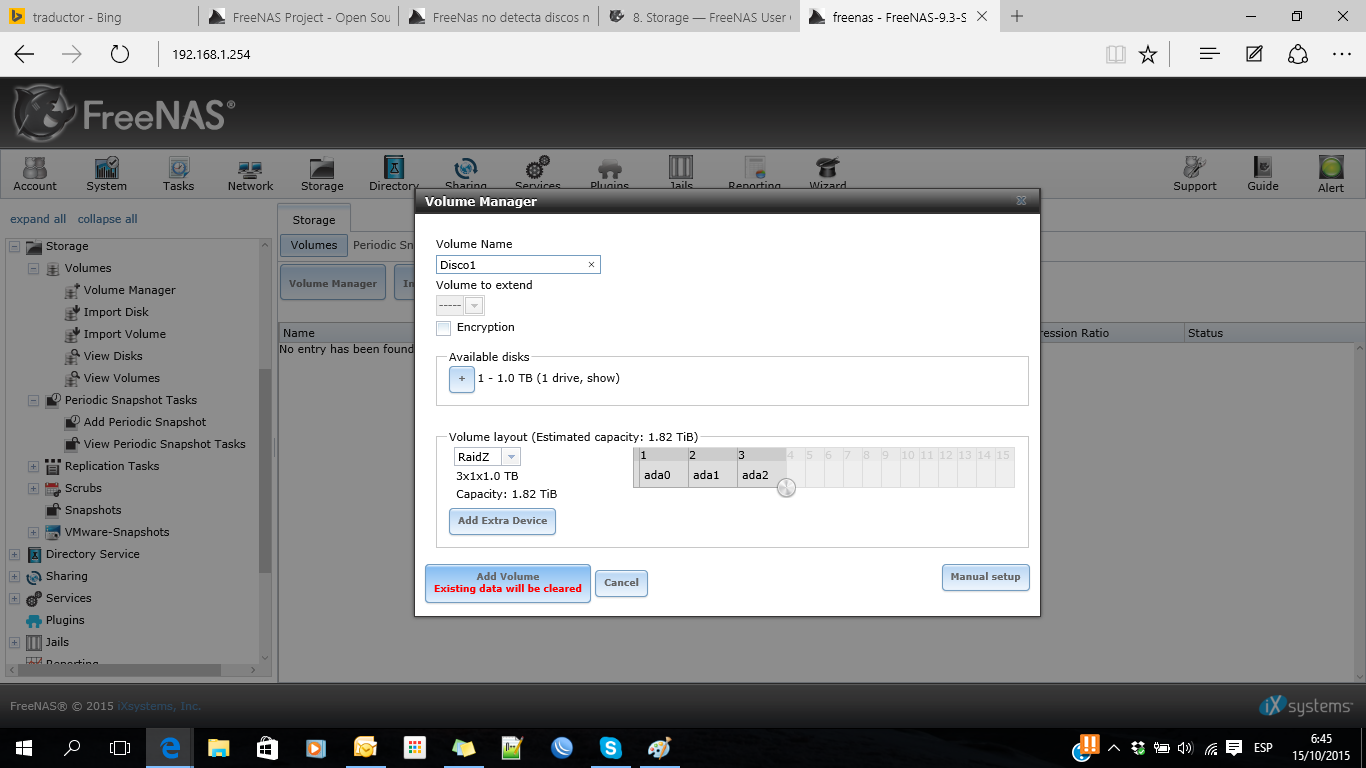Expand the Services tree node
The image size is (1366, 768).
point(14,598)
